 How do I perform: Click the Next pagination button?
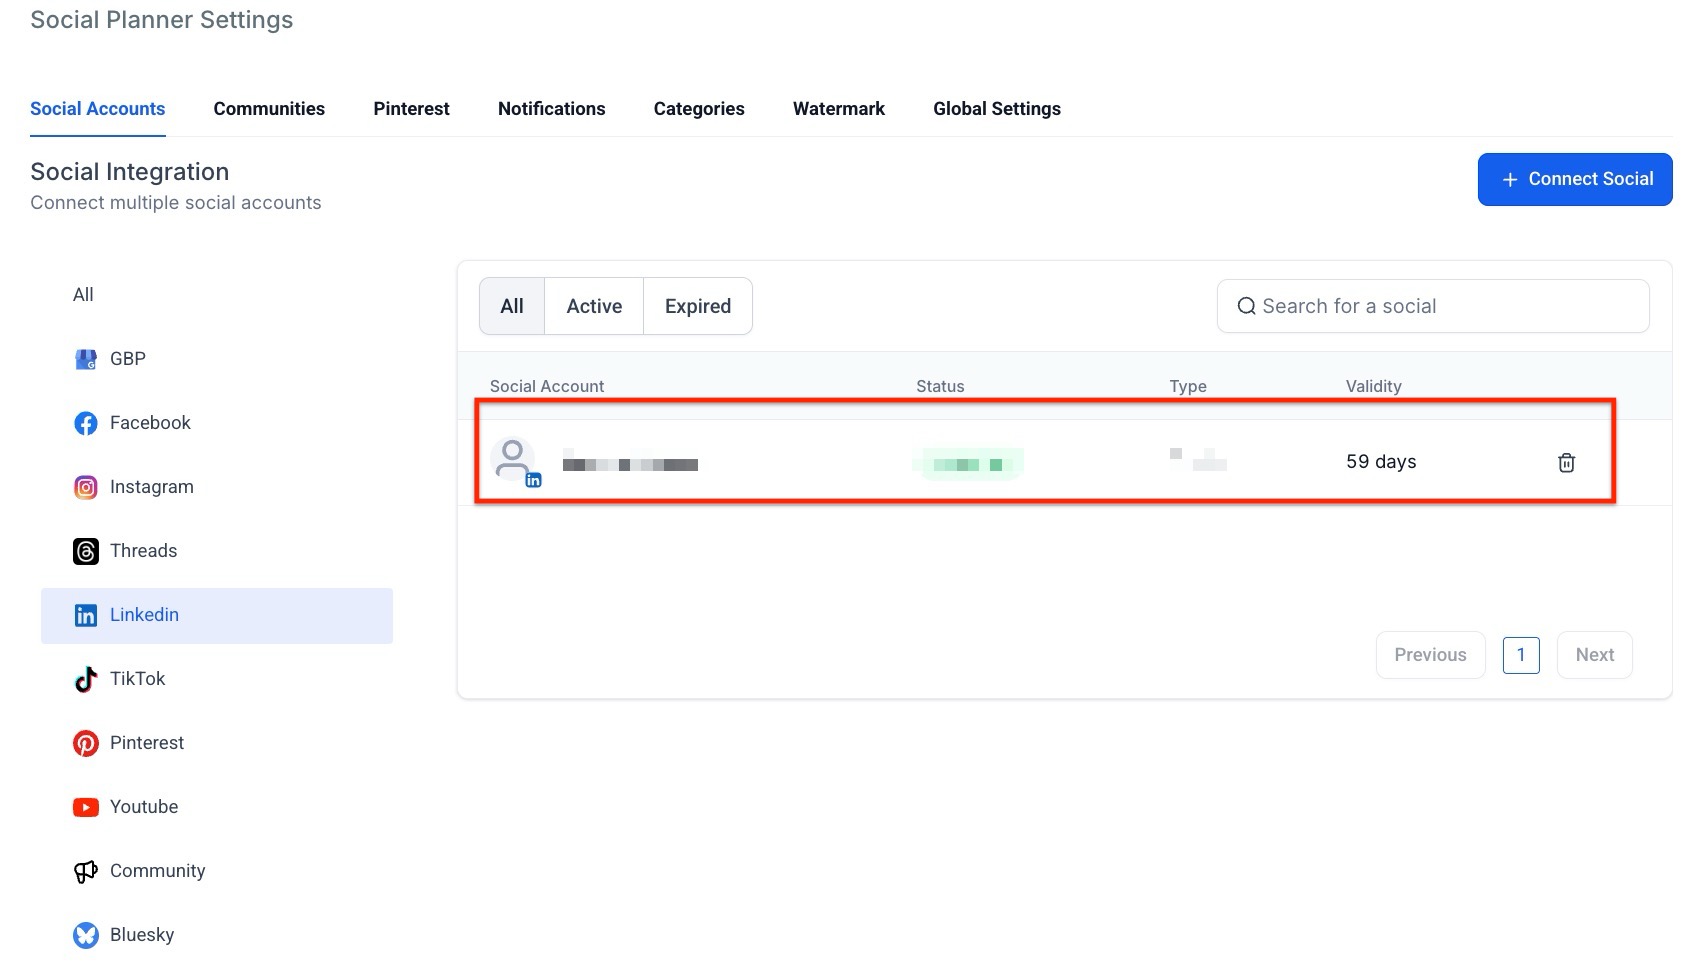pos(1594,655)
